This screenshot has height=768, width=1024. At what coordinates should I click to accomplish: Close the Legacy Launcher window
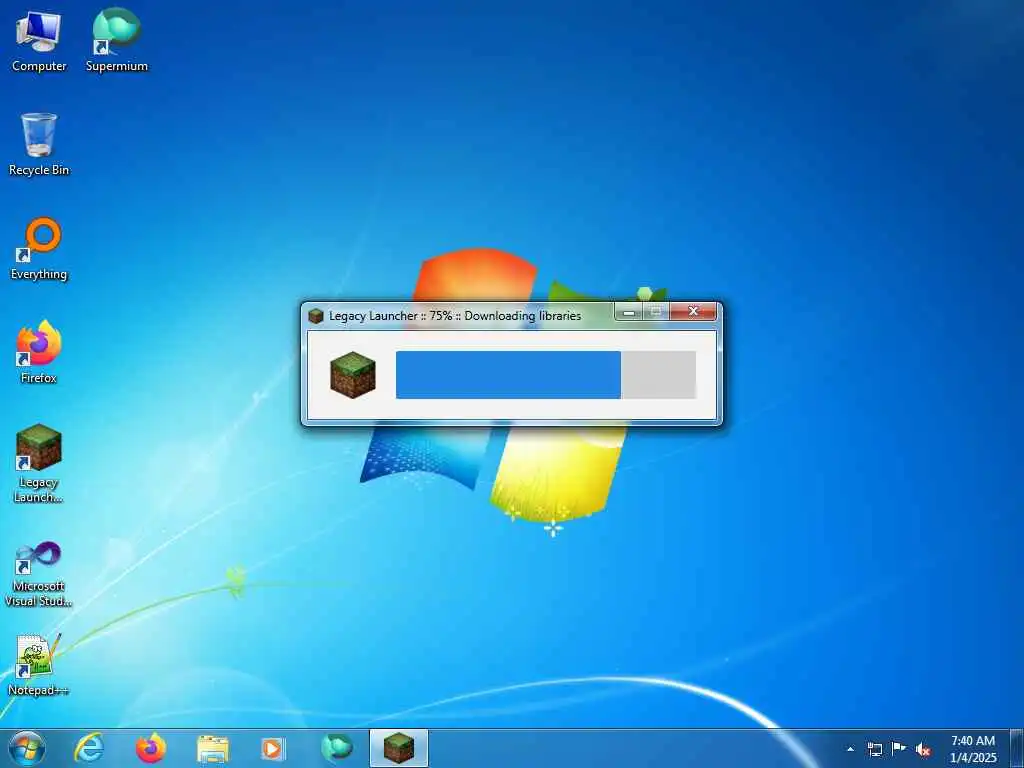click(694, 312)
